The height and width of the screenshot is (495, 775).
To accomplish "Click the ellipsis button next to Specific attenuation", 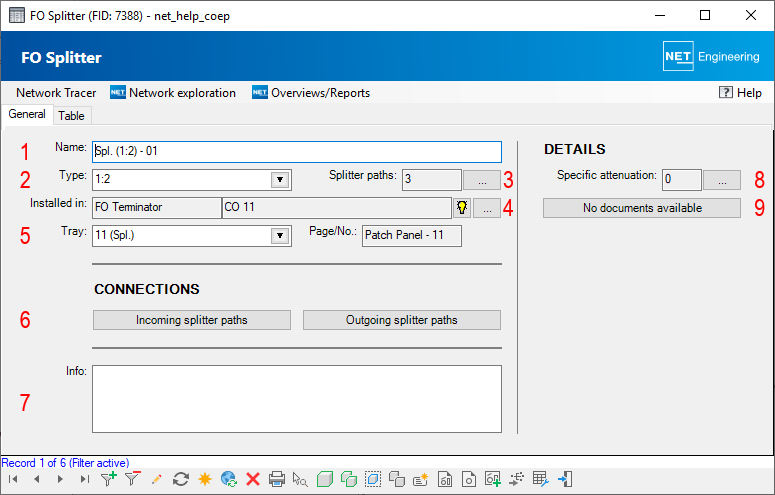I will (722, 180).
